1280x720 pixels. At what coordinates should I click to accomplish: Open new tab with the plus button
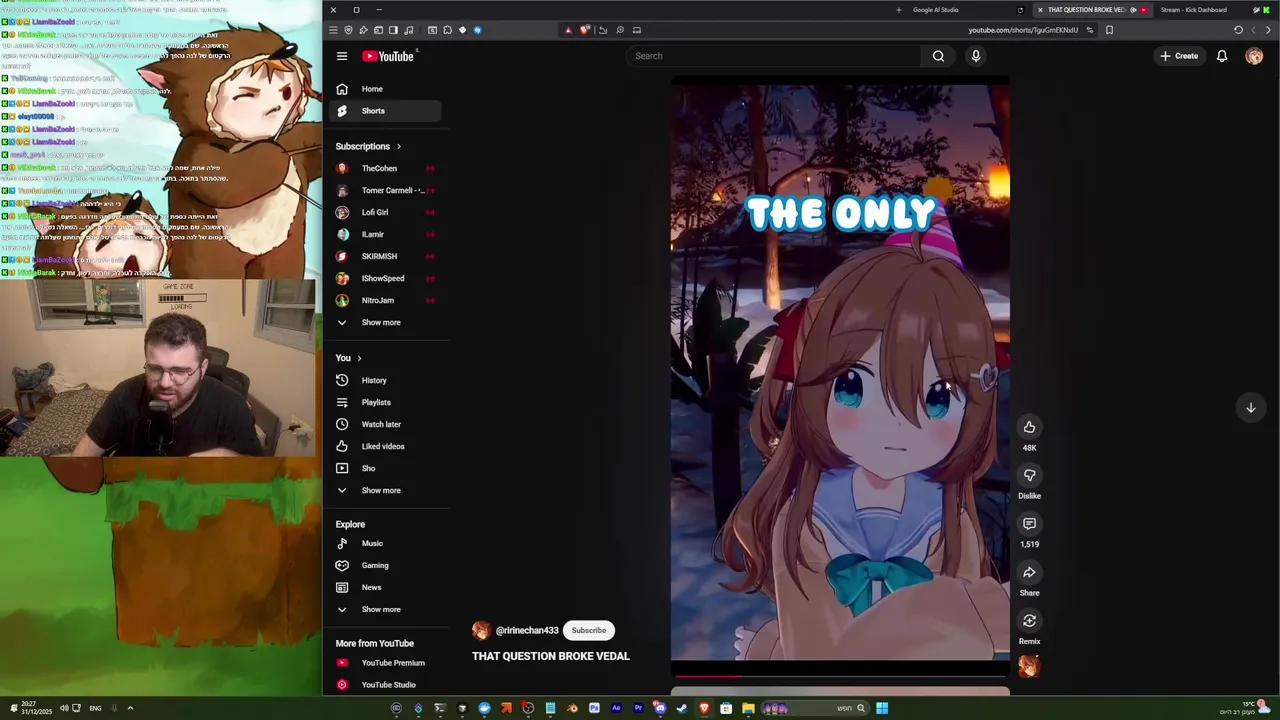899,10
